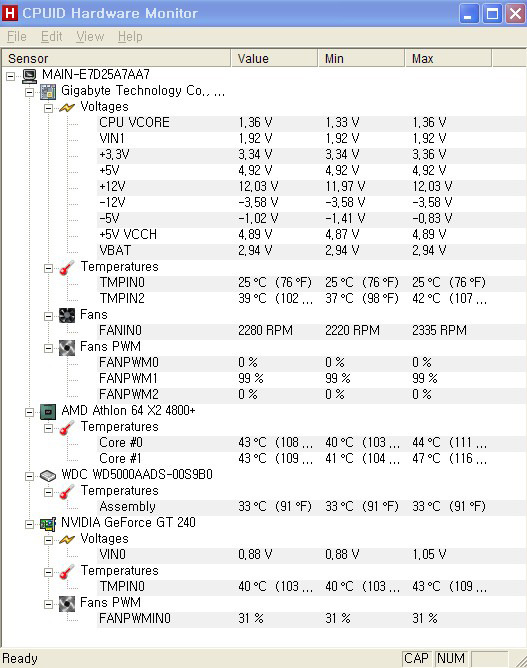Viewport: 527px width, 668px height.
Task: Open the View menu
Action: (90, 37)
